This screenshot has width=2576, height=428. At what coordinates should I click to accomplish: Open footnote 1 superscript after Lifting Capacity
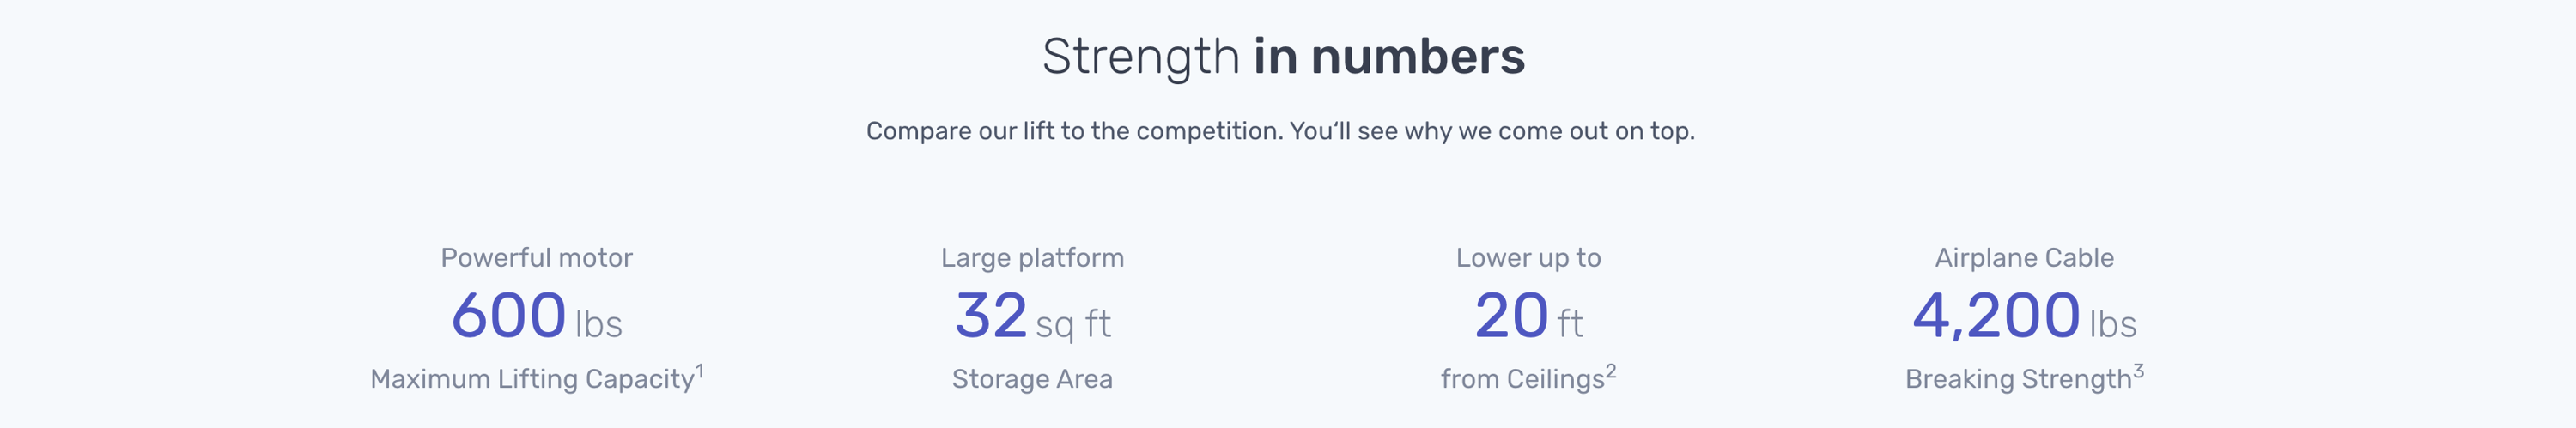tap(700, 371)
